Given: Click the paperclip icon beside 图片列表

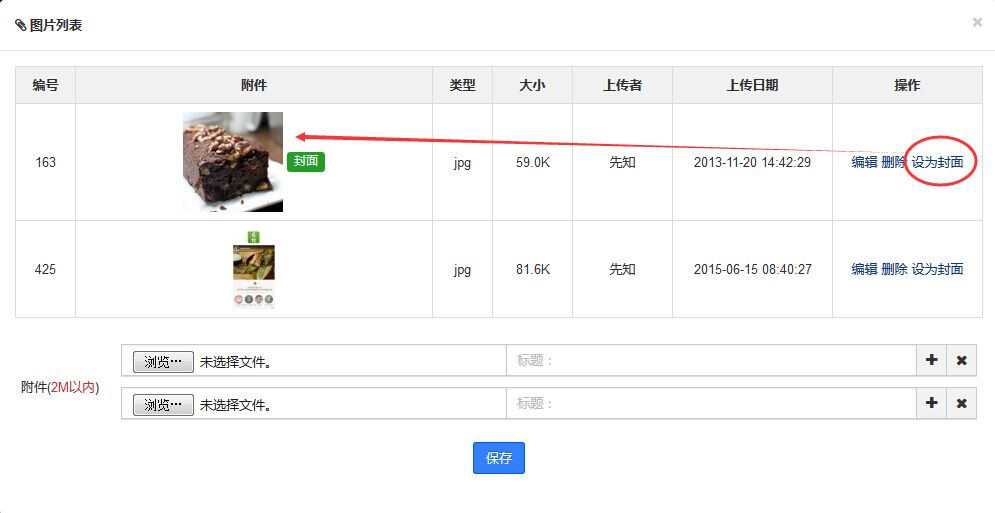Looking at the screenshot, I should [20, 25].
